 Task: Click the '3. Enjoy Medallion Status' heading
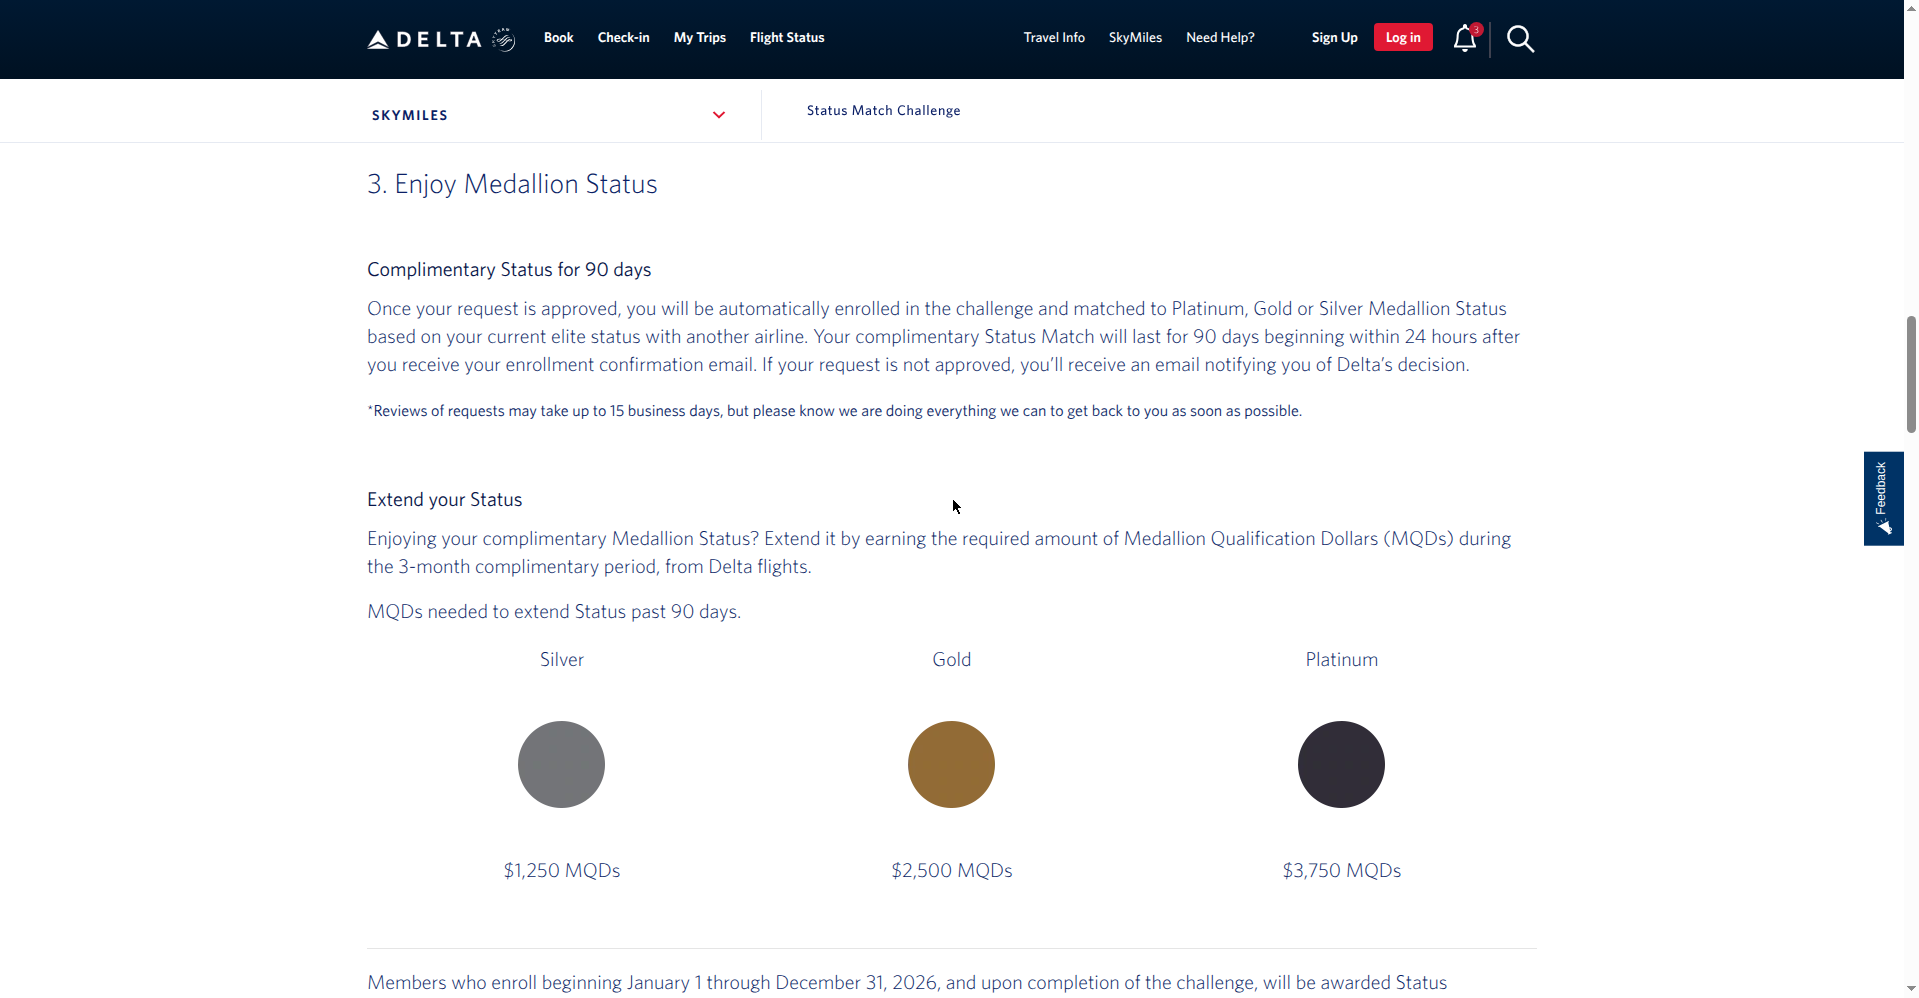(512, 184)
